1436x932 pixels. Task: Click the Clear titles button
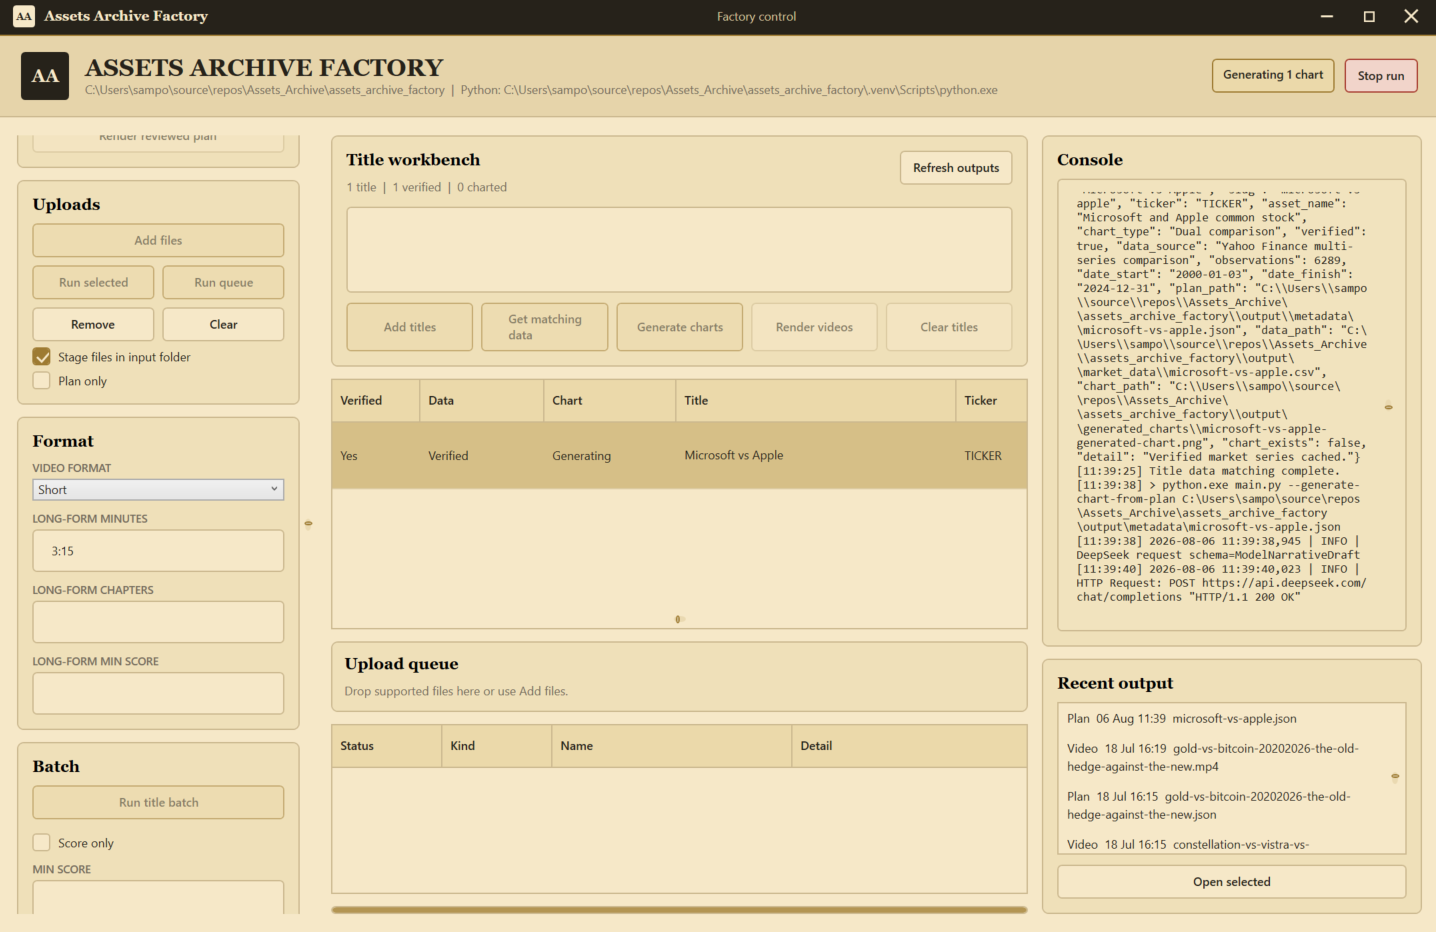point(949,327)
